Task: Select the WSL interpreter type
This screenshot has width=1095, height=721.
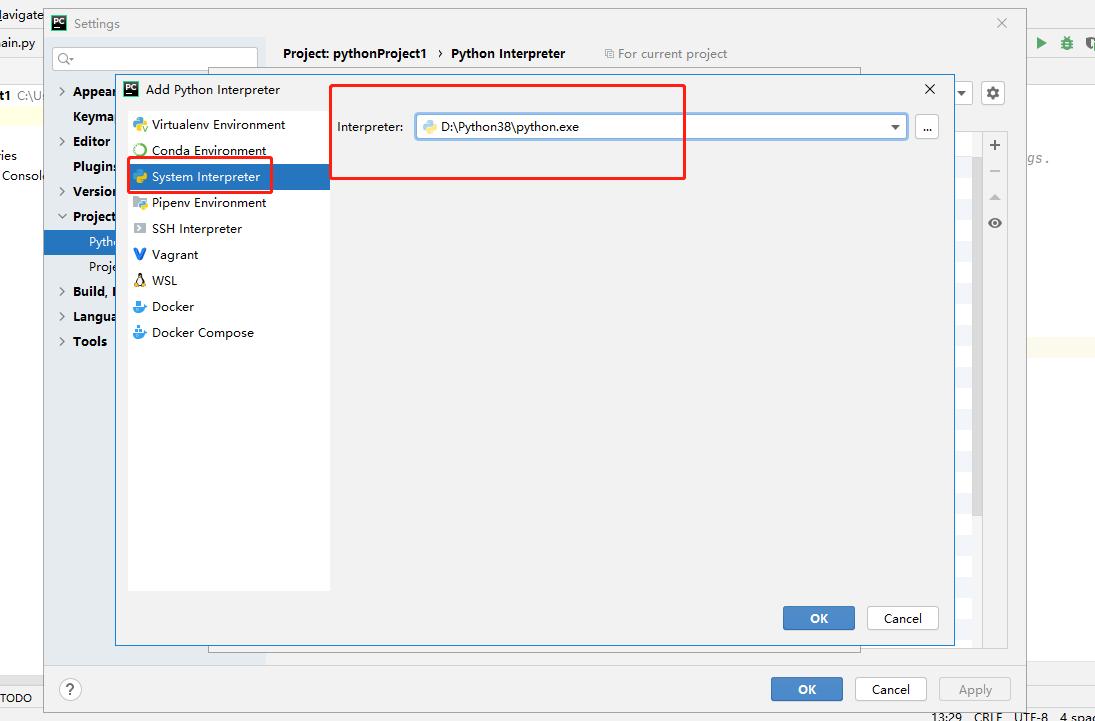Action: coord(163,280)
